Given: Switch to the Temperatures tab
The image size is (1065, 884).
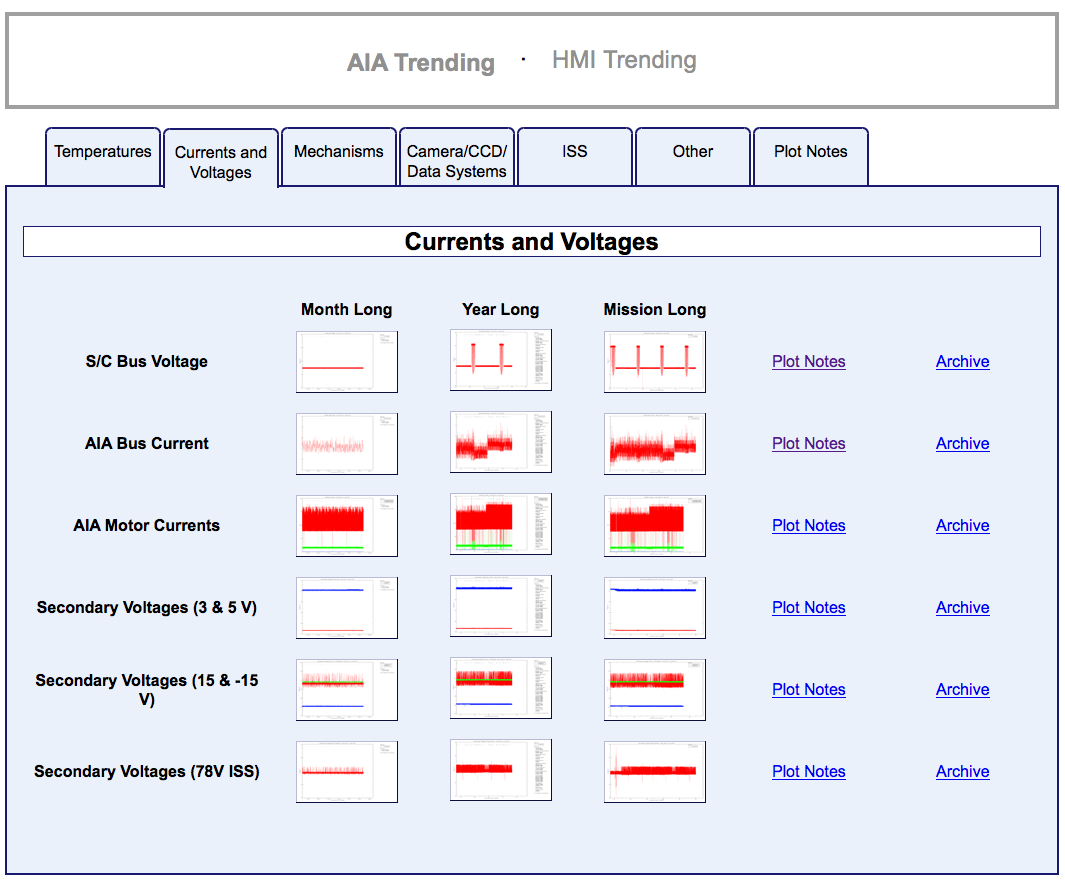Looking at the screenshot, I should [x=103, y=152].
